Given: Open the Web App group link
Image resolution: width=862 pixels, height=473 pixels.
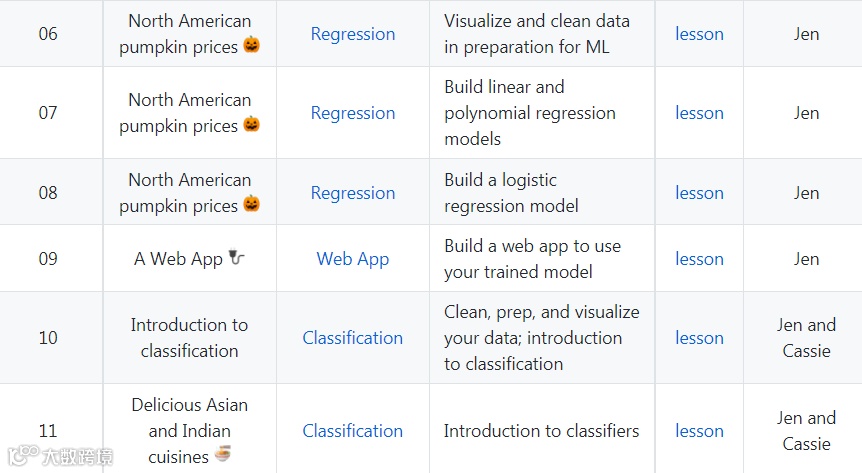Looking at the screenshot, I should pos(353,259).
